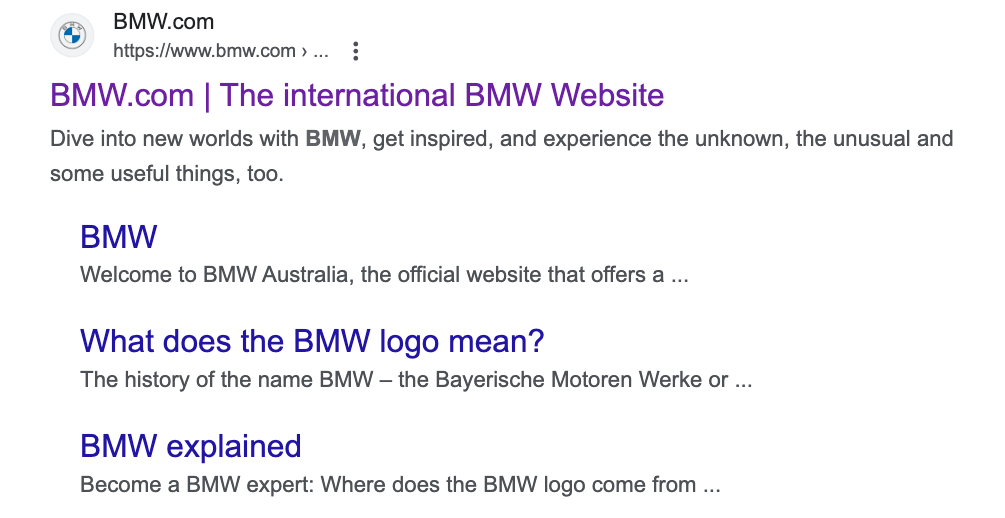
Task: Click the https://www.bmw.com URL breadcrumb
Action: 220,51
